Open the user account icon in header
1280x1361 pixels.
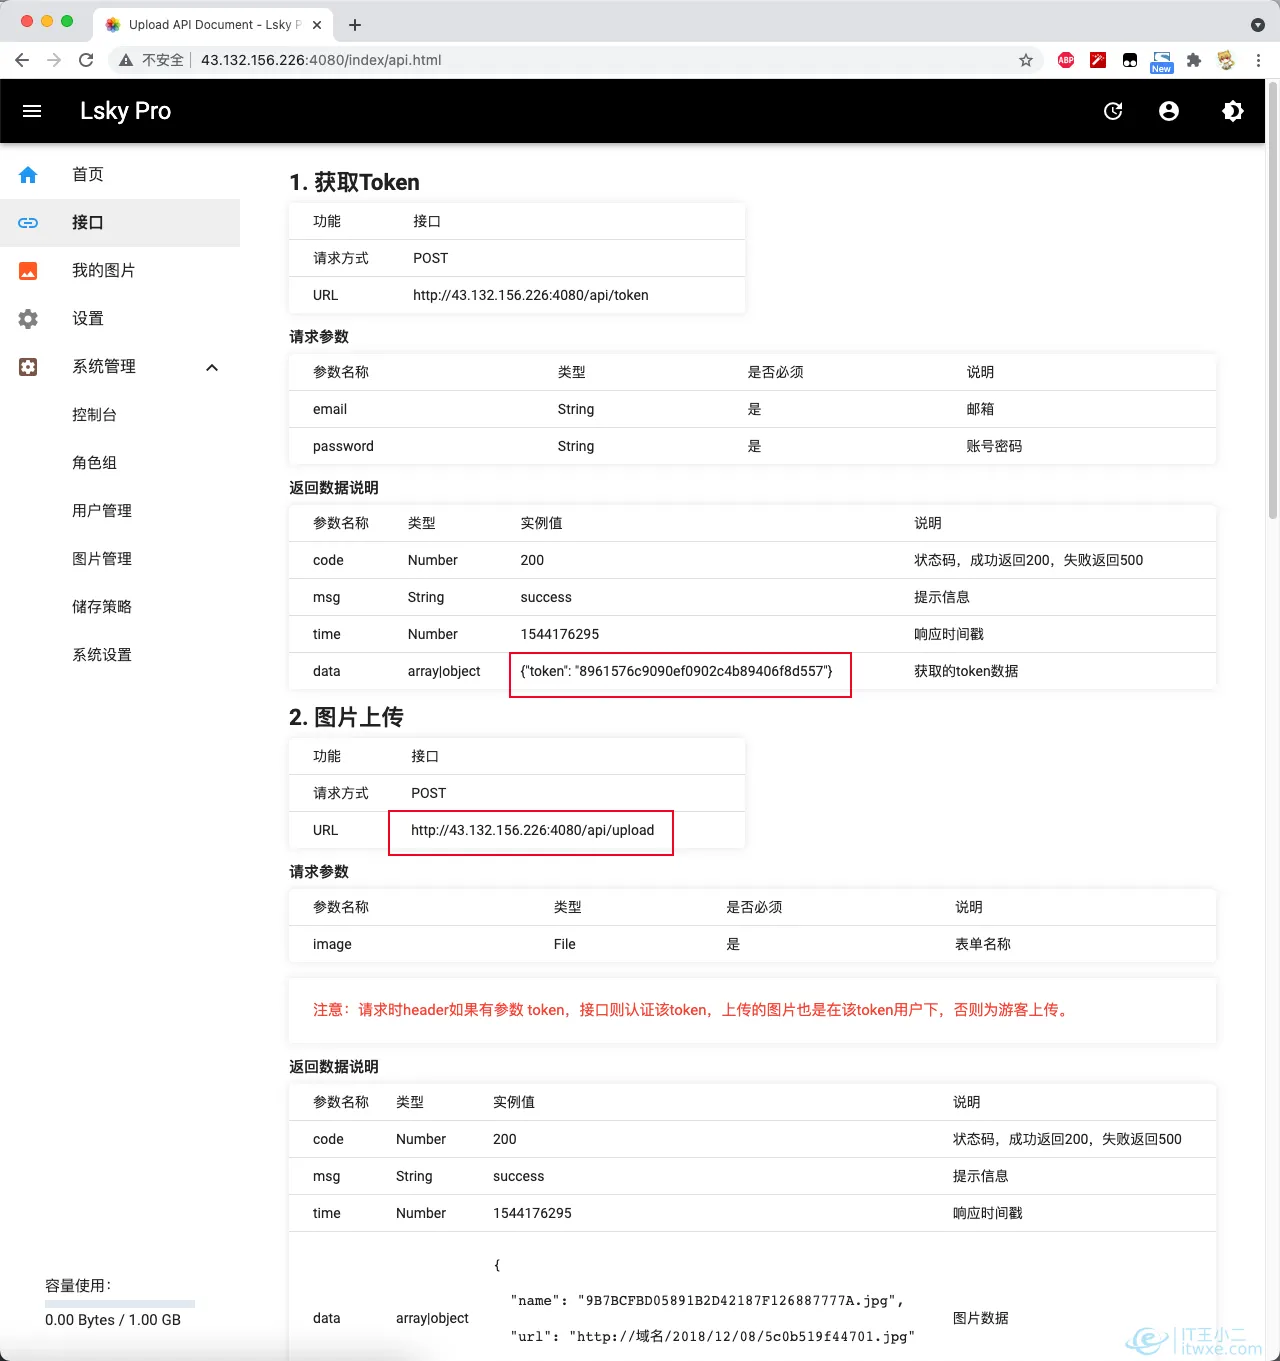[x=1169, y=111]
